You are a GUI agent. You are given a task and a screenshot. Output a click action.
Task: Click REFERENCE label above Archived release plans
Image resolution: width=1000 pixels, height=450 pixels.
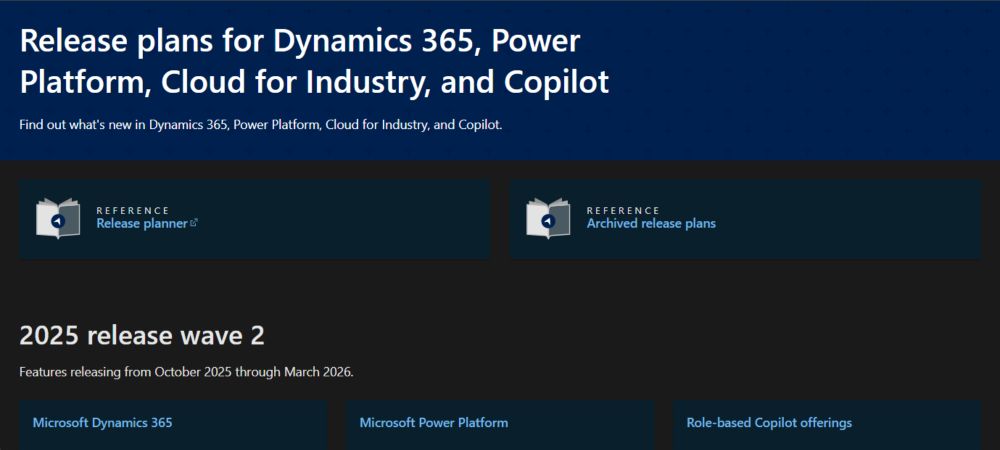click(x=623, y=210)
